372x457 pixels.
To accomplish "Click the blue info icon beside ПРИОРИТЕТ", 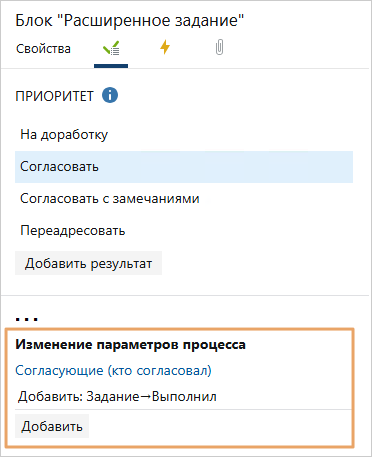I will (x=110, y=95).
